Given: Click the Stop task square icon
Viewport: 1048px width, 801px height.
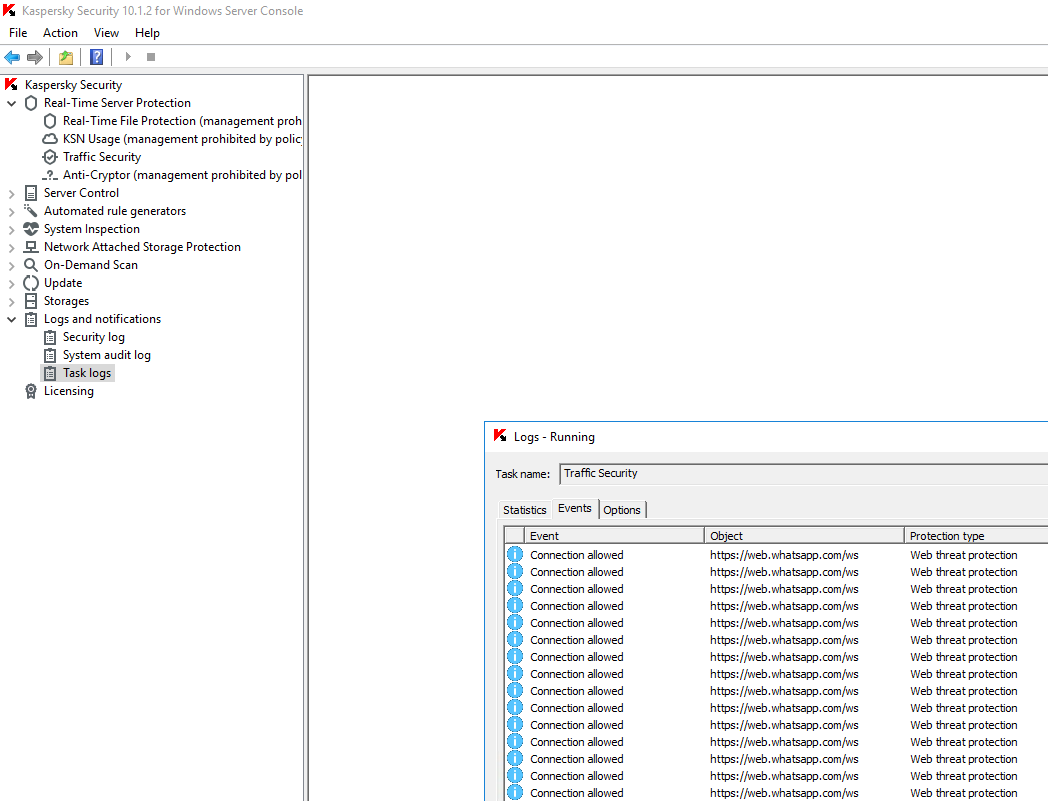Looking at the screenshot, I should coord(151,58).
